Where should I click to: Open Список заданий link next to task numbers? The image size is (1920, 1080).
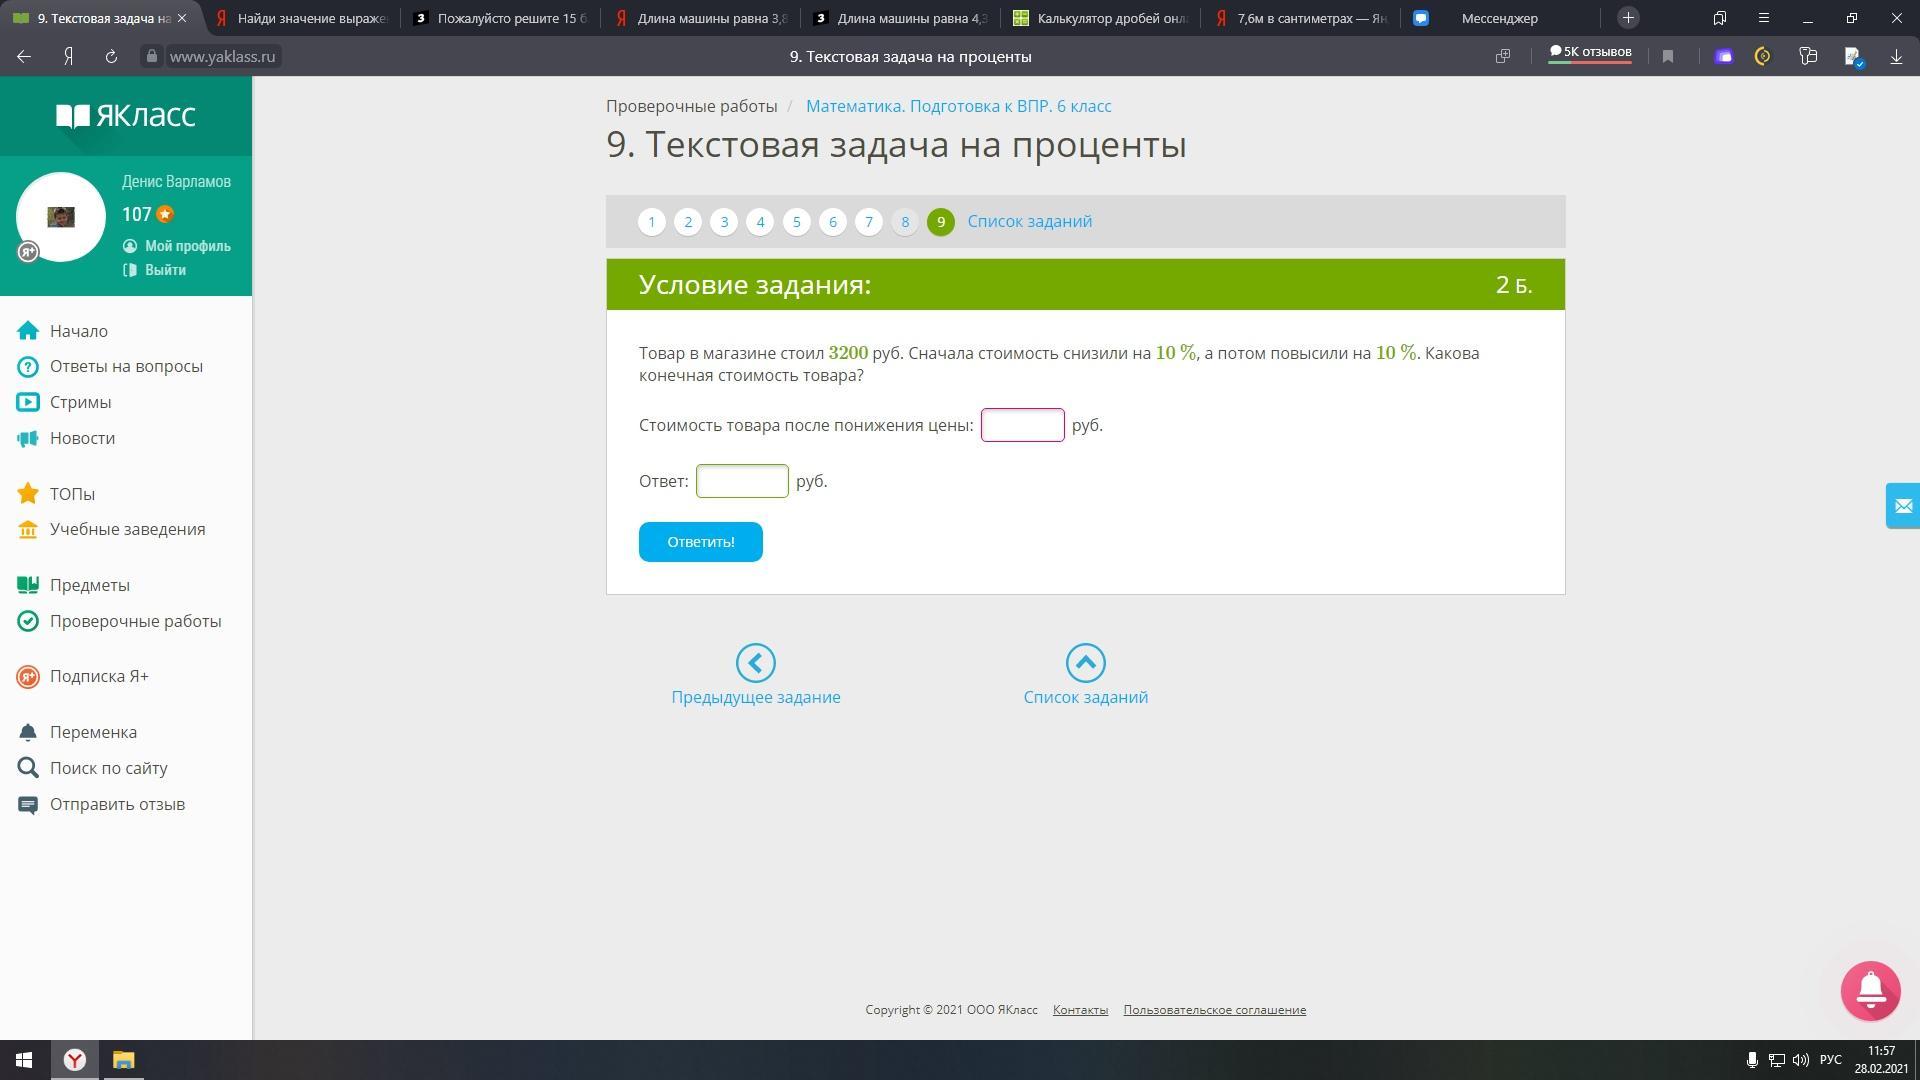click(x=1030, y=221)
